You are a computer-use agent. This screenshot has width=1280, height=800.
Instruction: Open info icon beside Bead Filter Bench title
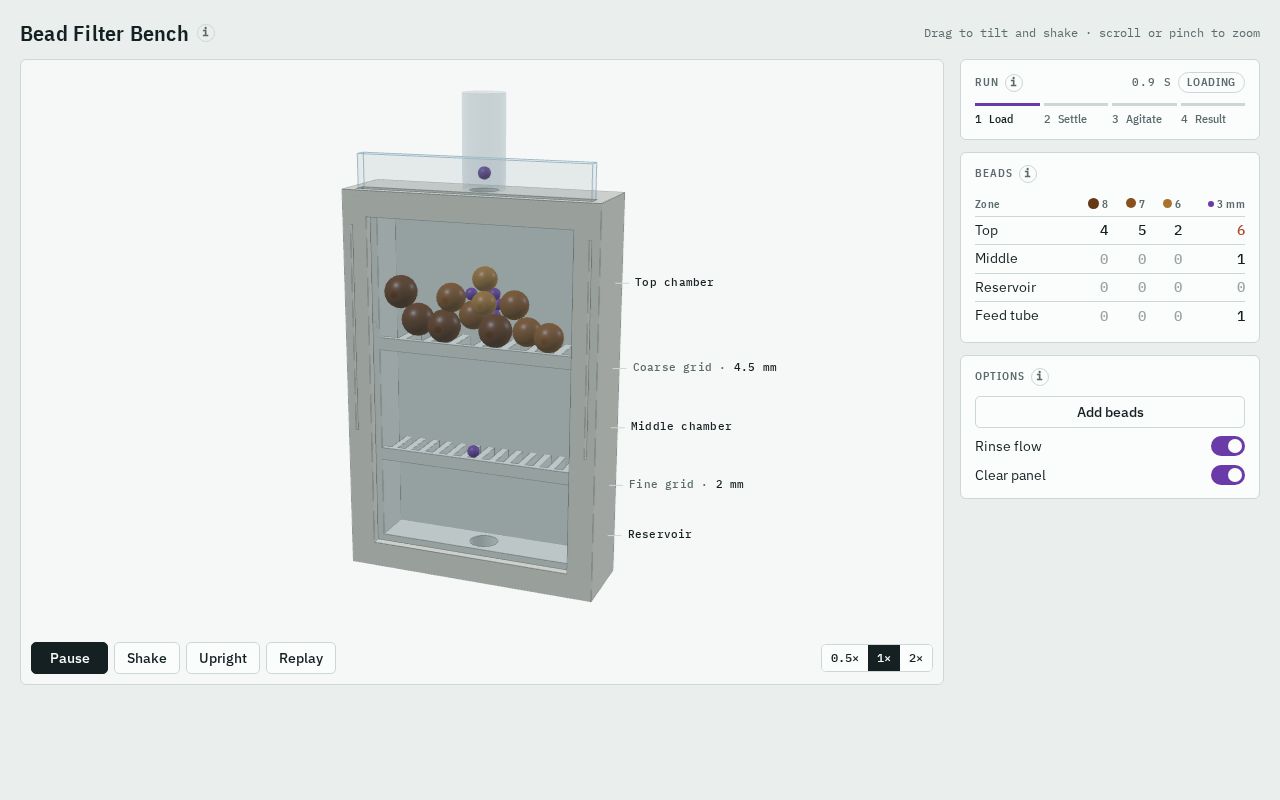pos(205,33)
